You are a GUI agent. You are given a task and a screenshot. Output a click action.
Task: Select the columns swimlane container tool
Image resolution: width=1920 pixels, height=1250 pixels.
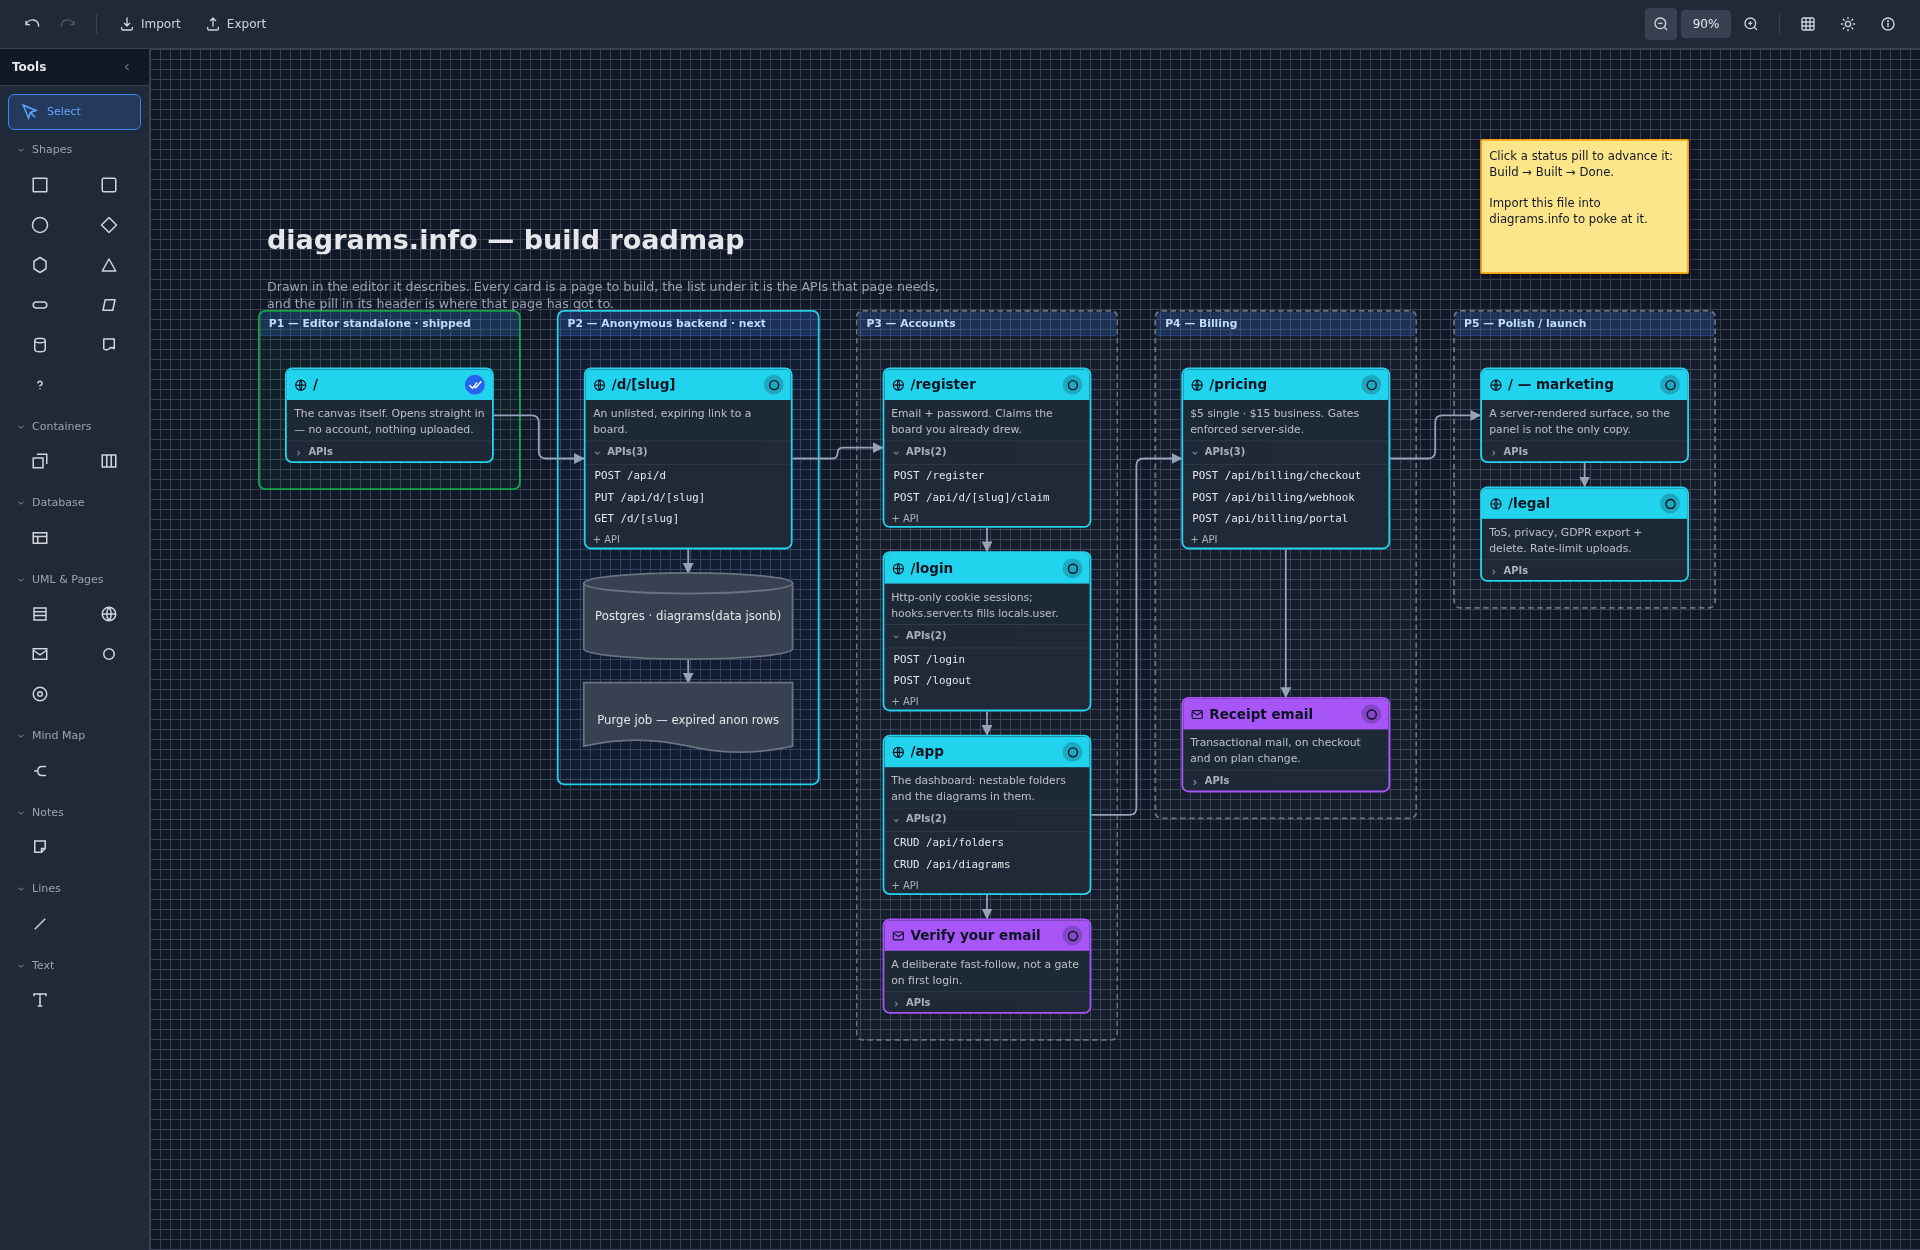(x=109, y=461)
